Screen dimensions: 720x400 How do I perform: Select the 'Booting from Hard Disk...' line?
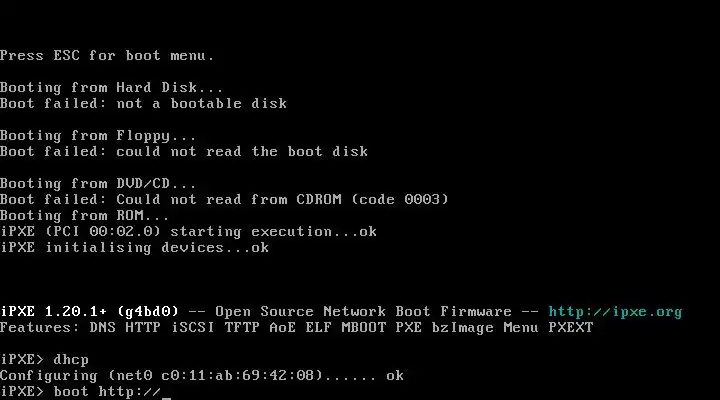click(112, 88)
